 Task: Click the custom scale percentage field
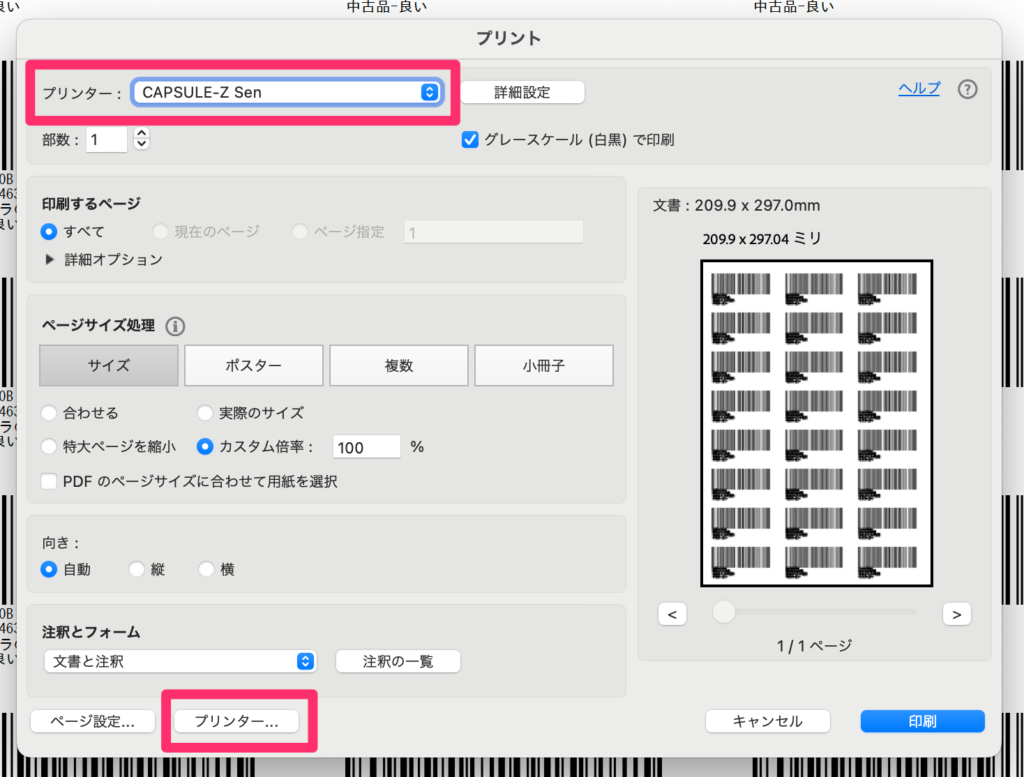click(x=365, y=447)
